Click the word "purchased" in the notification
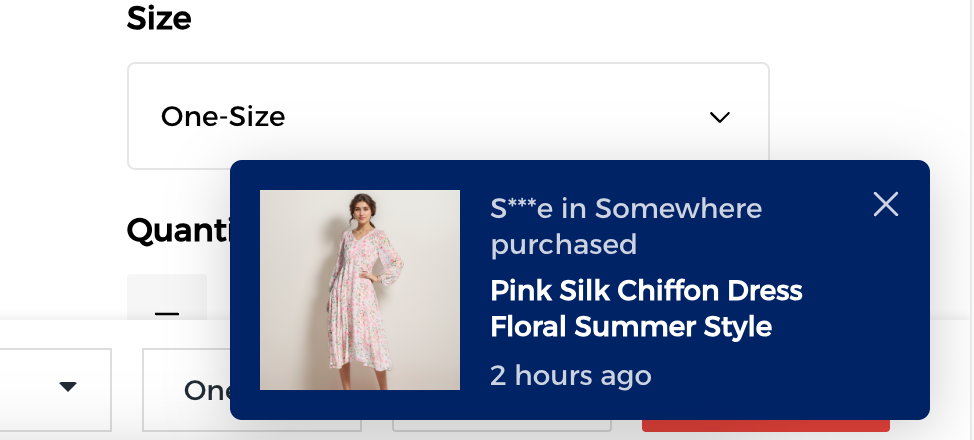Screen dimensions: 974x440 pos(563,244)
